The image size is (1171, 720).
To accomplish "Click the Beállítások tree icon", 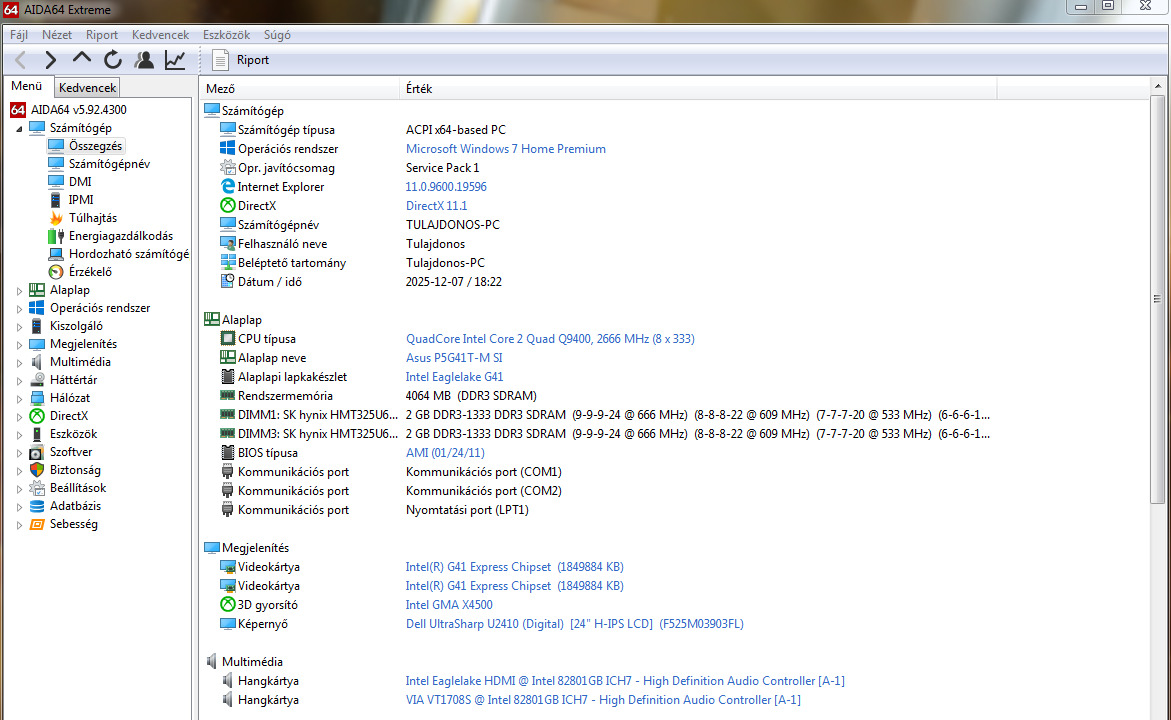I will pos(37,488).
